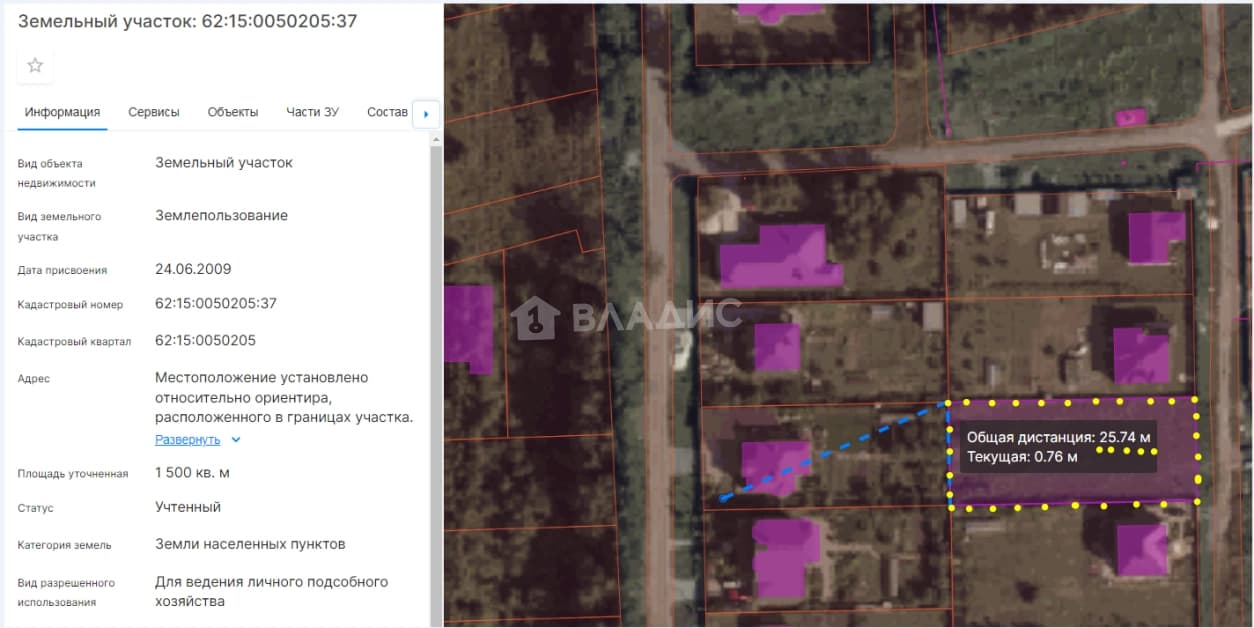
Task: Click the date value 24.06.2009
Action: [193, 268]
